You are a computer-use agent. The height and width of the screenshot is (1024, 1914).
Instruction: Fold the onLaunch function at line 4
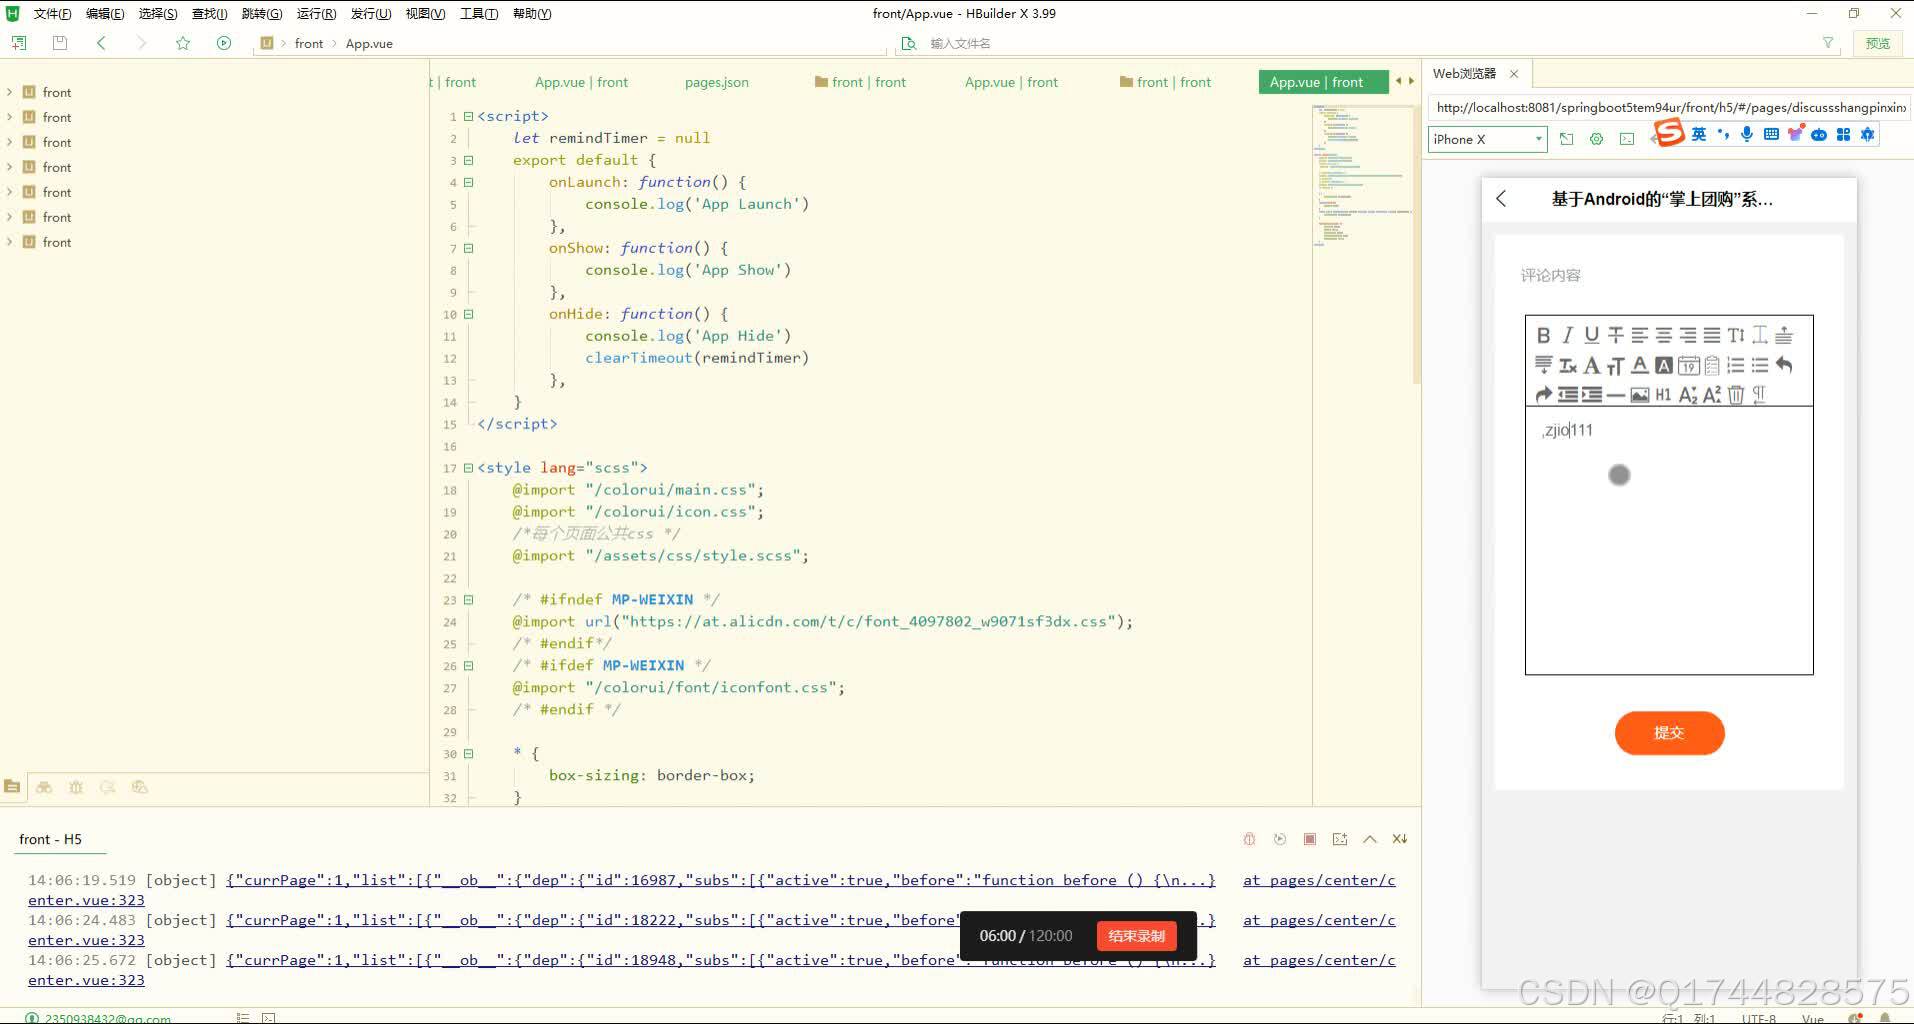pos(468,182)
